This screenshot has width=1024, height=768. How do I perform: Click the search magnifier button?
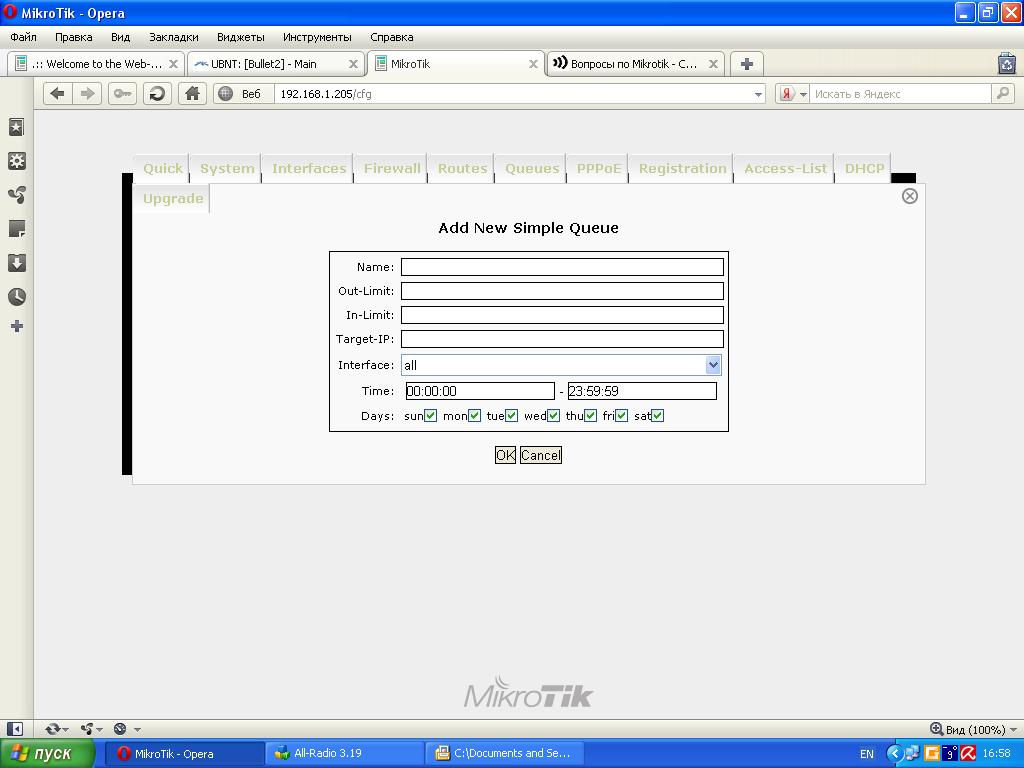point(1002,94)
